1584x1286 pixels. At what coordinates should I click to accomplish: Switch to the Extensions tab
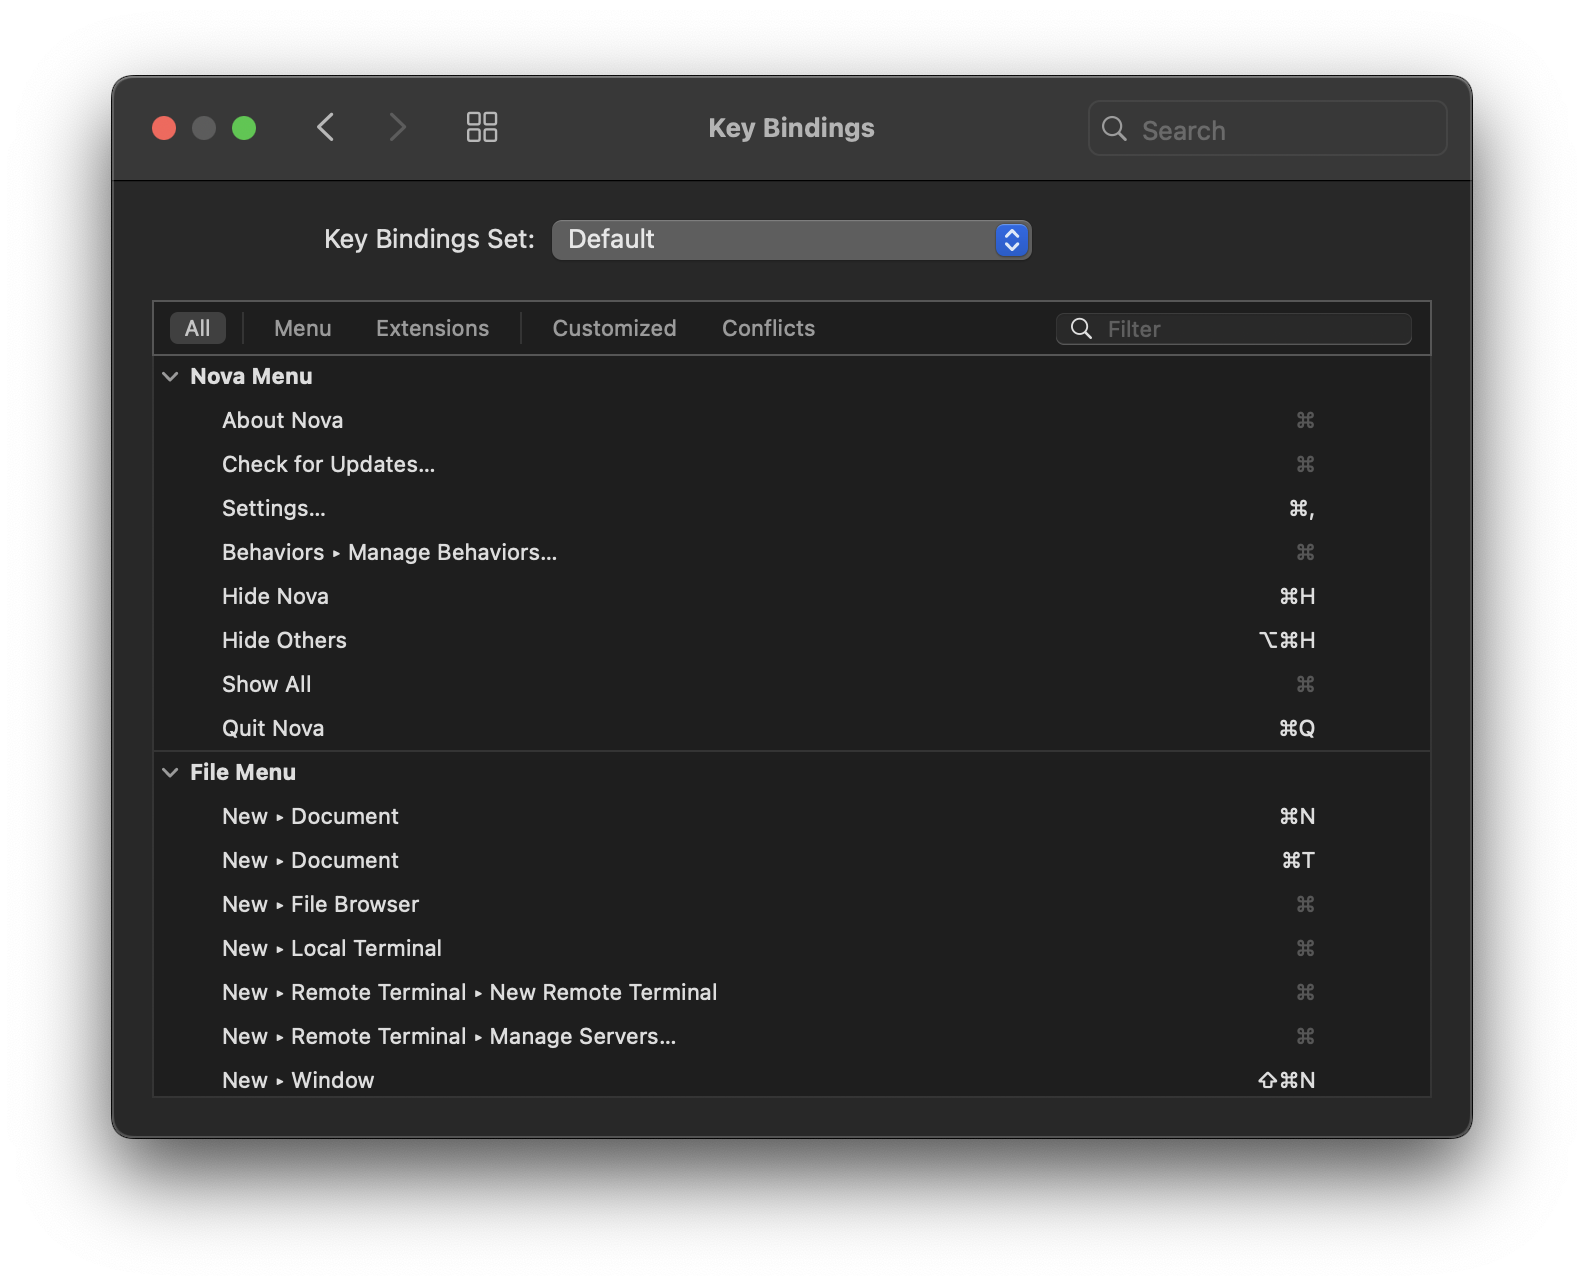(432, 328)
